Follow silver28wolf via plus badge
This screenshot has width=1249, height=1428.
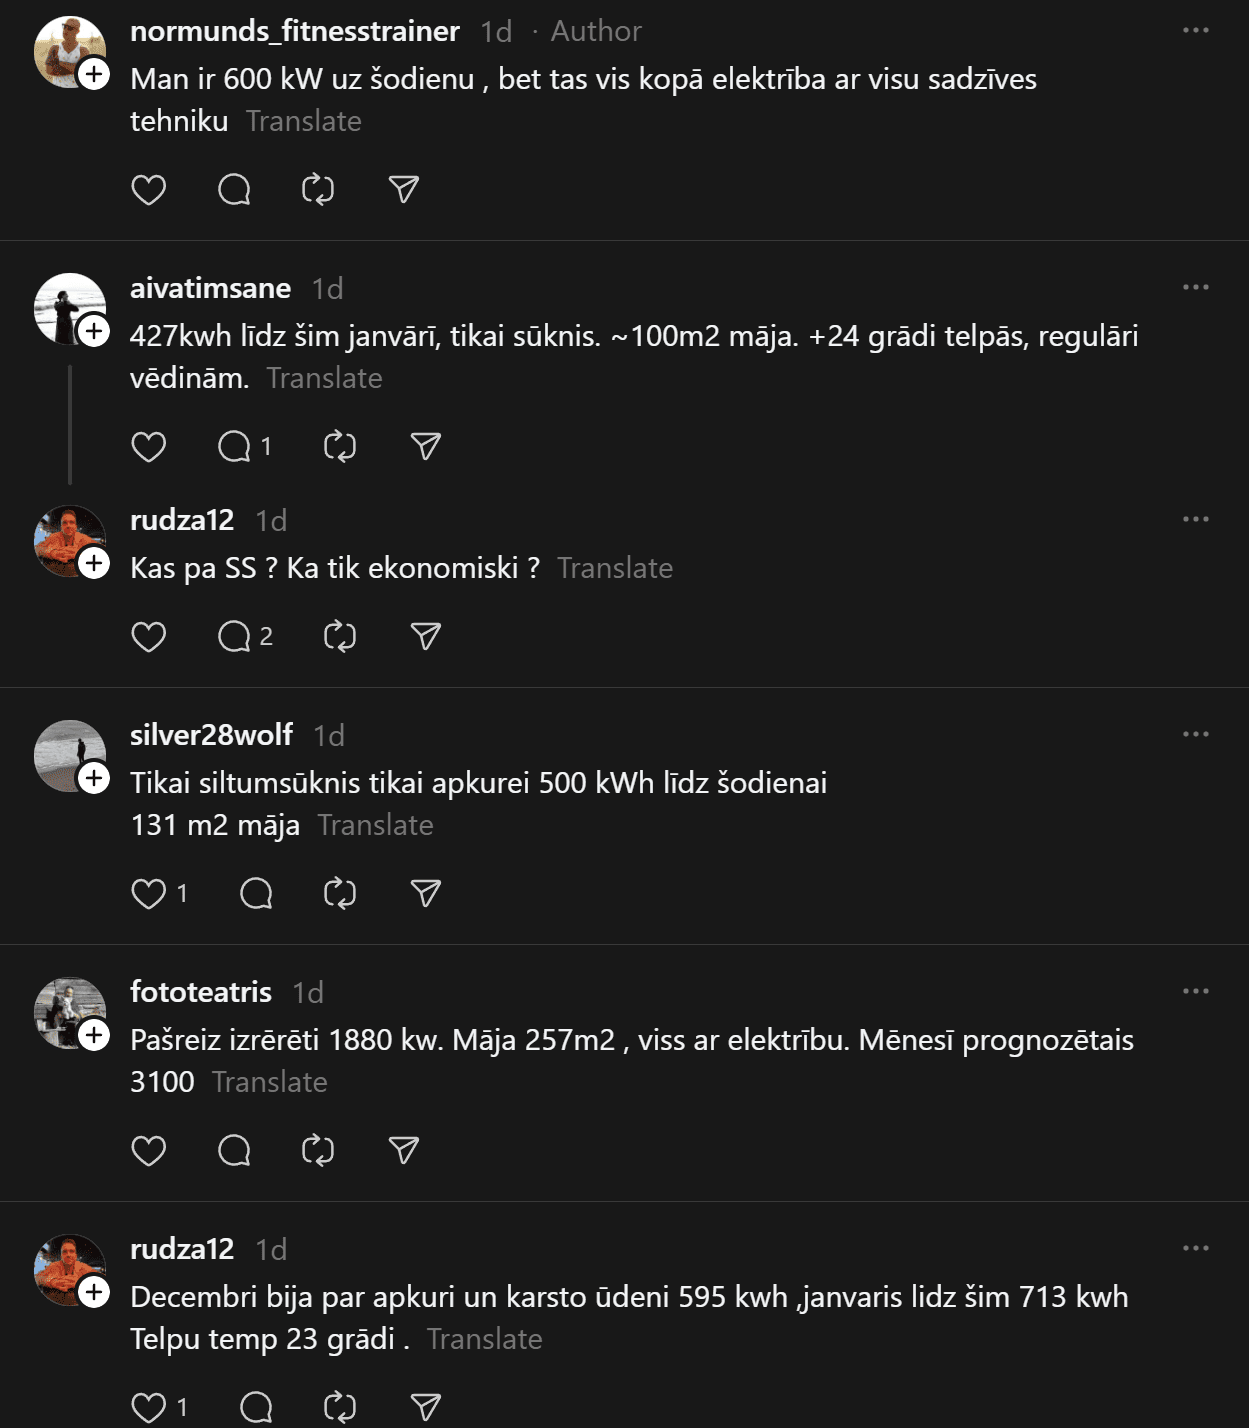(x=94, y=778)
